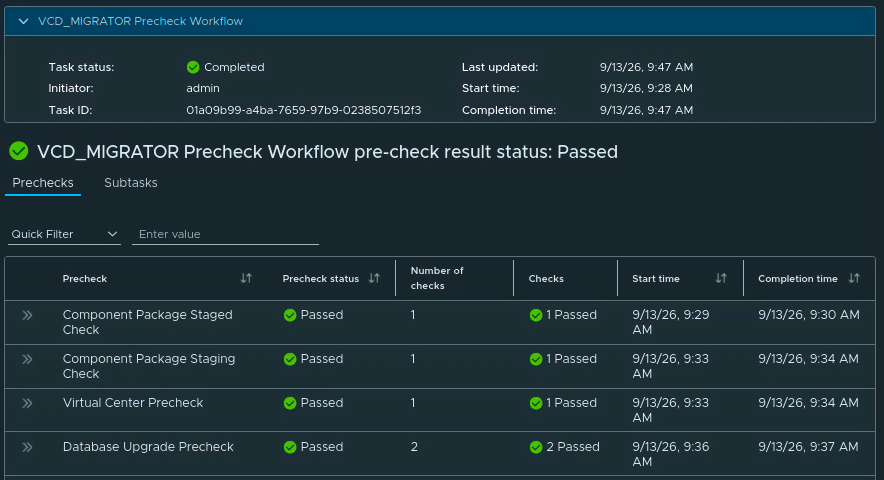
Task: Click the Start time value 9:28 AM
Action: click(646, 89)
